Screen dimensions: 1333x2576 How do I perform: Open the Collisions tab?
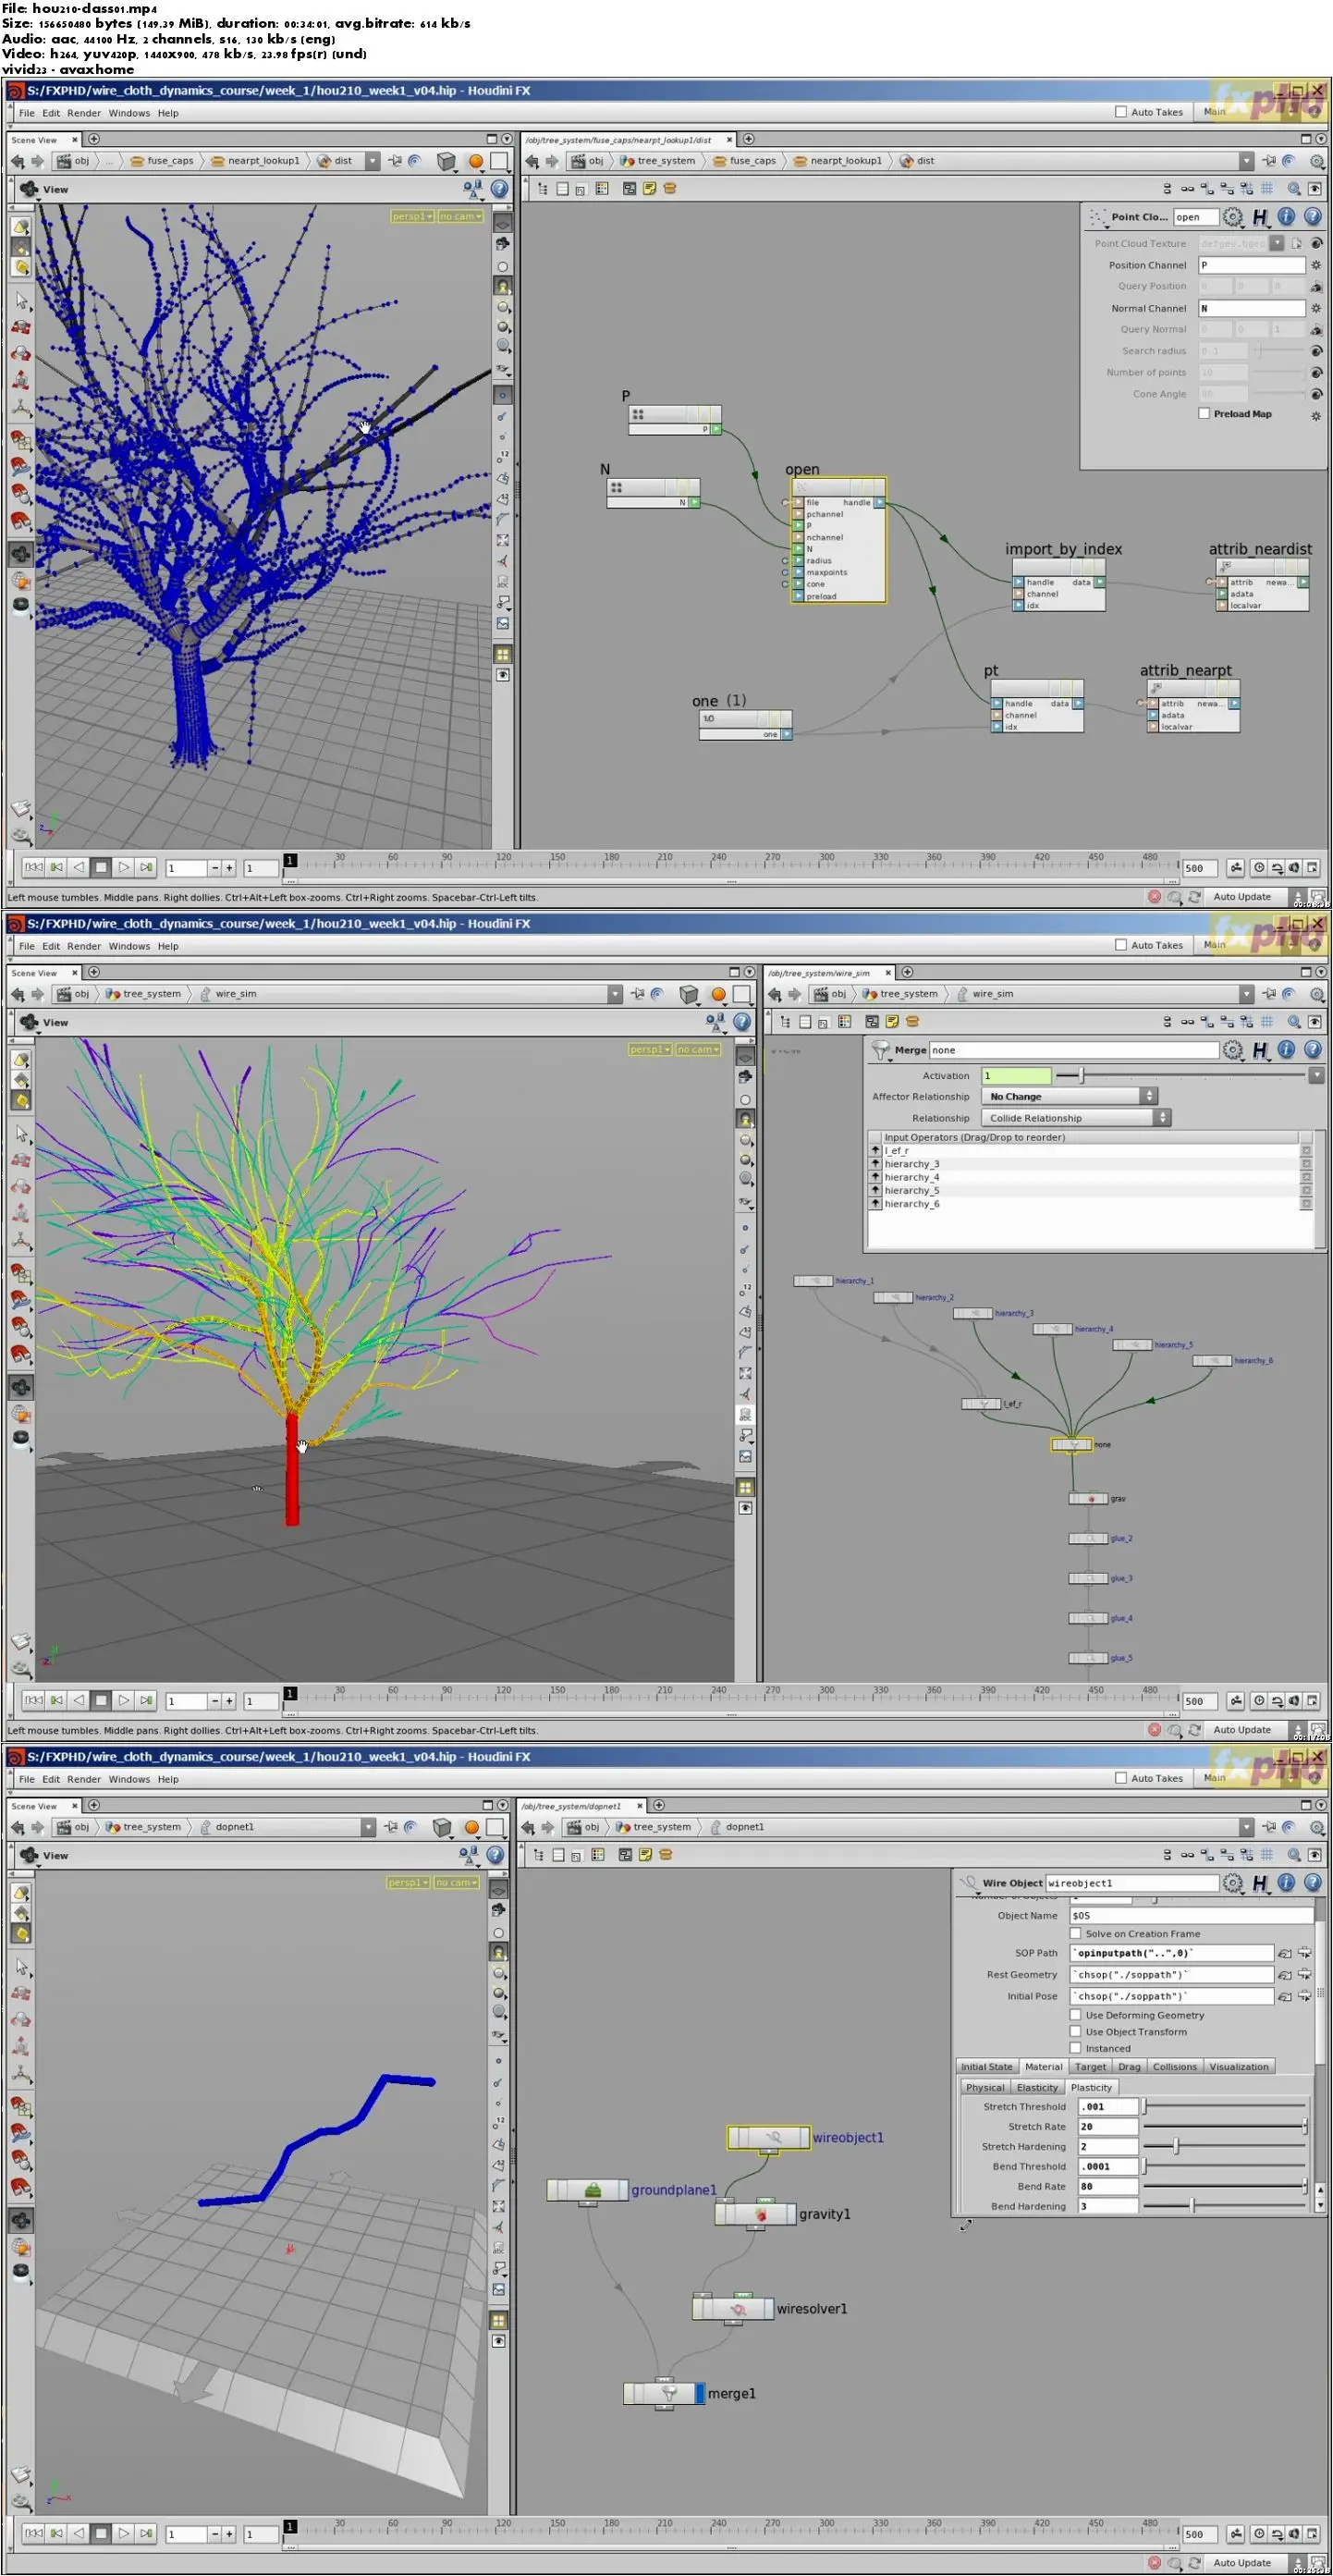pyautogui.click(x=1174, y=2067)
